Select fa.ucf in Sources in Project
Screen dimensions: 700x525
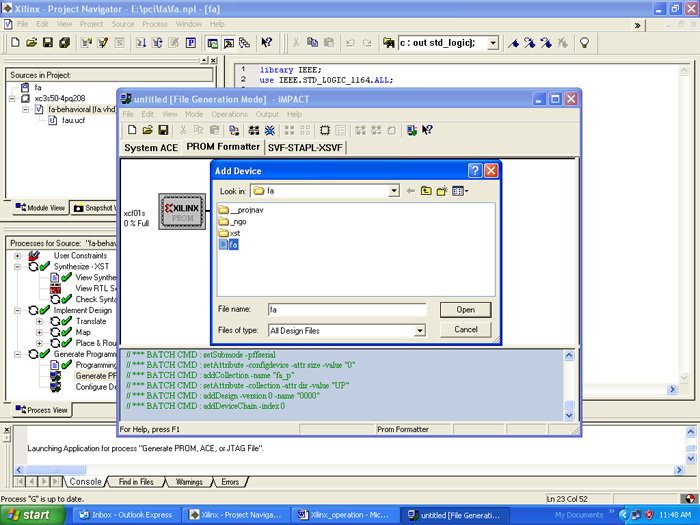tap(67, 120)
